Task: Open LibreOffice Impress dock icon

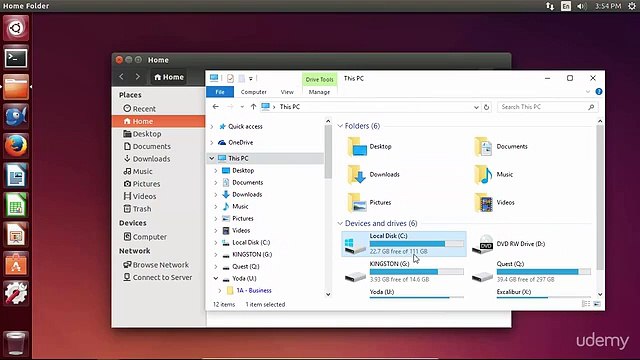Action: click(x=16, y=234)
